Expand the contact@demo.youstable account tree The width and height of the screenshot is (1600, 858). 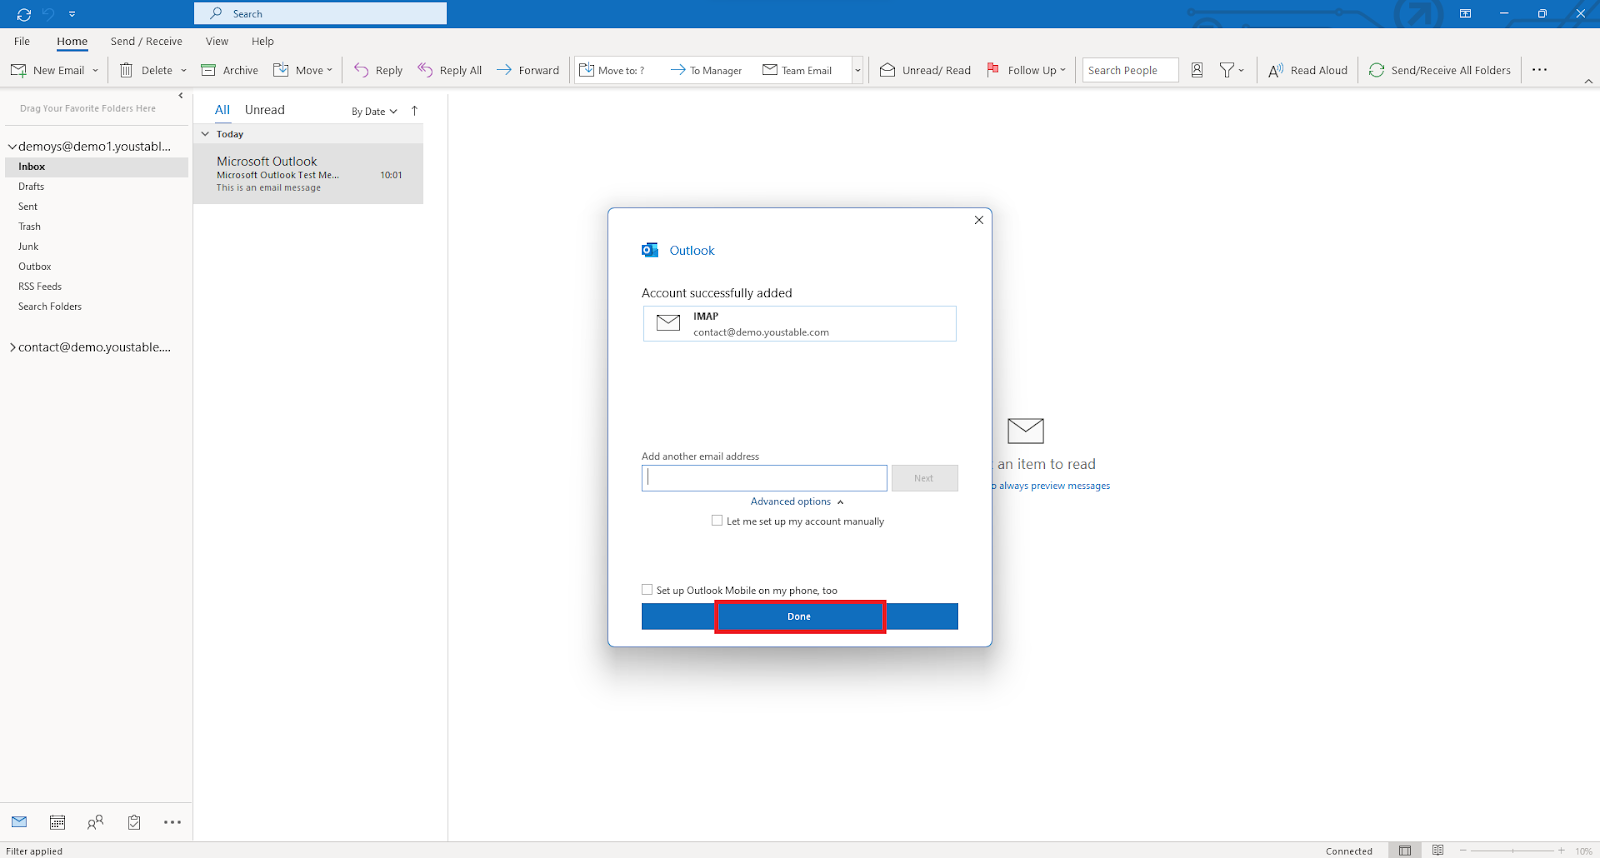pos(12,348)
